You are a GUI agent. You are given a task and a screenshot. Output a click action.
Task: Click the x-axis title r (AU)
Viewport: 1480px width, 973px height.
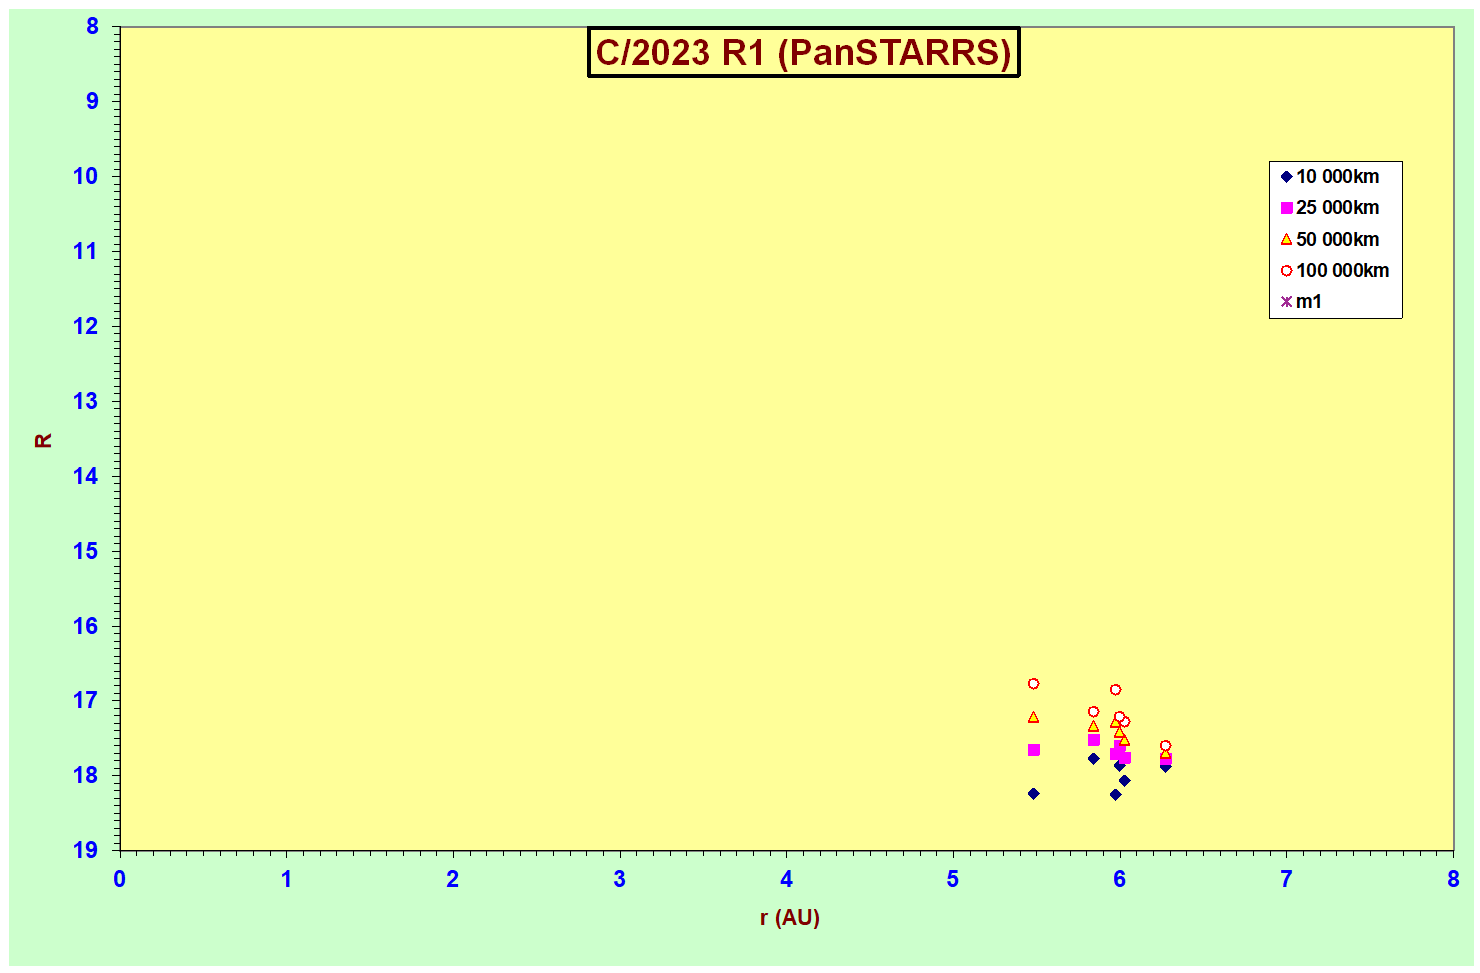pyautogui.click(x=789, y=917)
